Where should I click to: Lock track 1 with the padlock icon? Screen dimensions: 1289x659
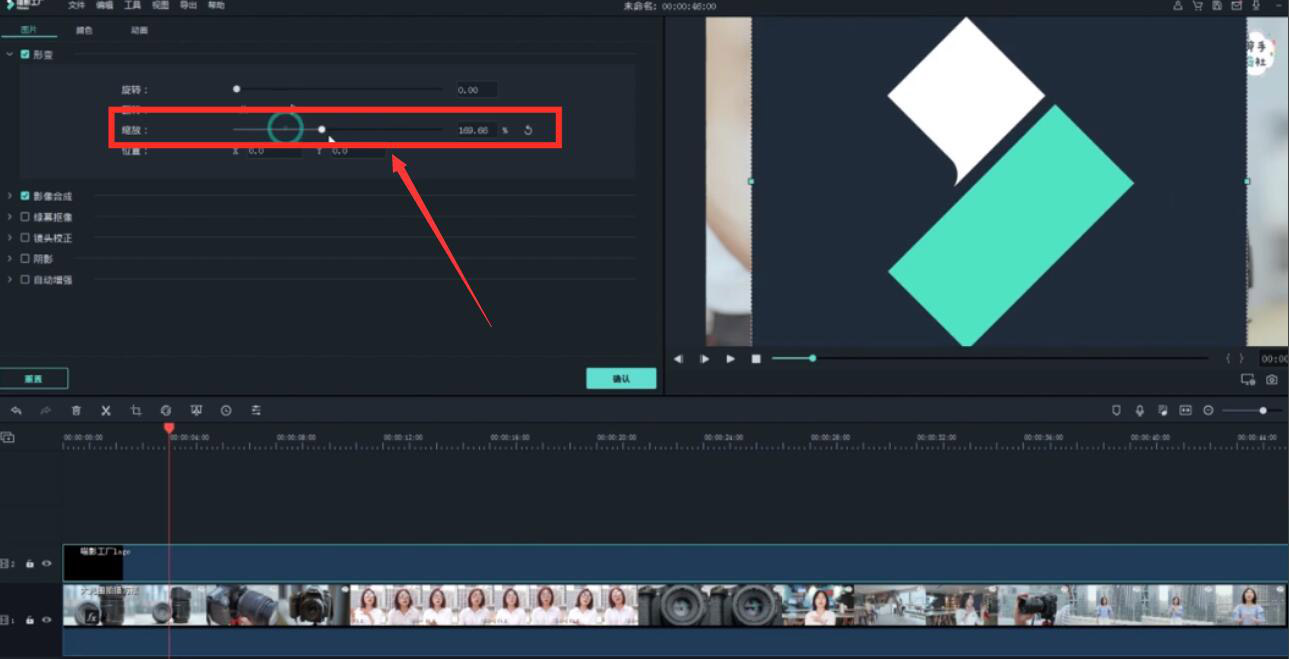pos(30,620)
